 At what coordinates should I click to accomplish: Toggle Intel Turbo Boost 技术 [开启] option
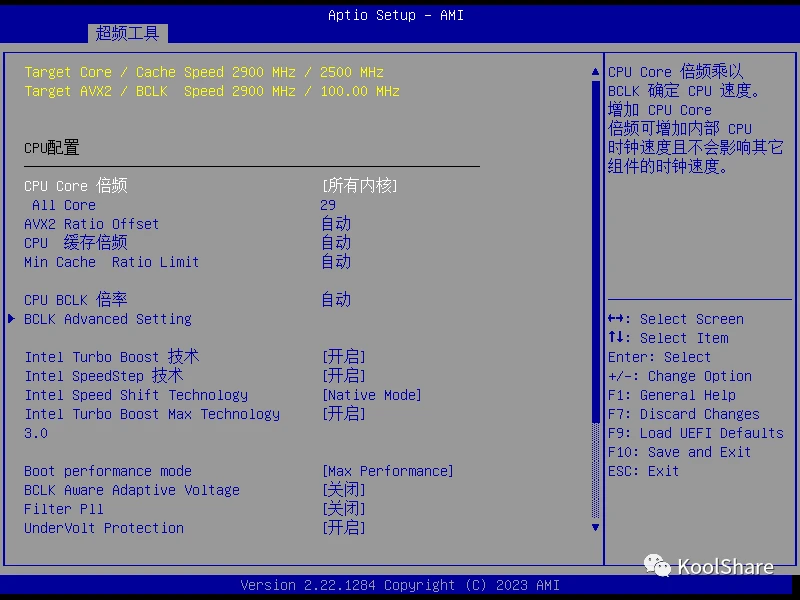coord(344,357)
